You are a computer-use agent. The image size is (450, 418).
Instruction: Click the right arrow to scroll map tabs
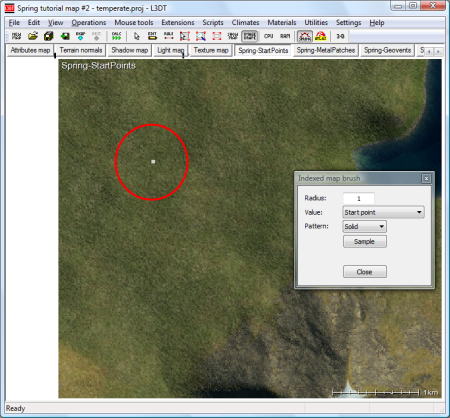[x=438, y=51]
